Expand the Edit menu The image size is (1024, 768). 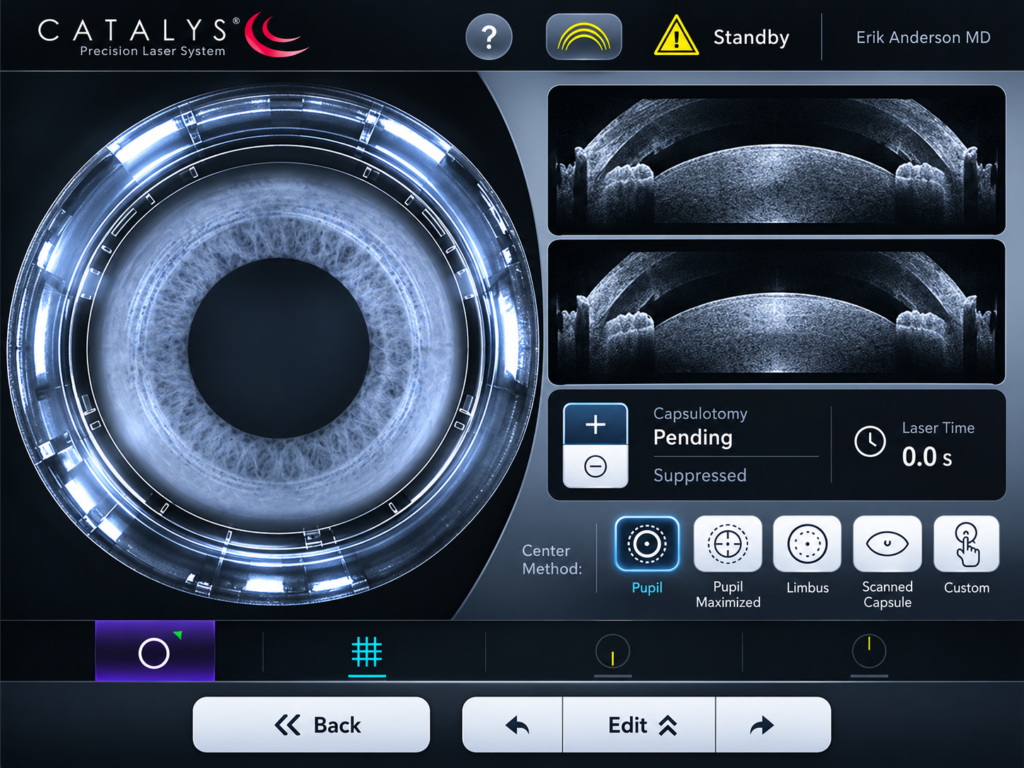coord(639,725)
